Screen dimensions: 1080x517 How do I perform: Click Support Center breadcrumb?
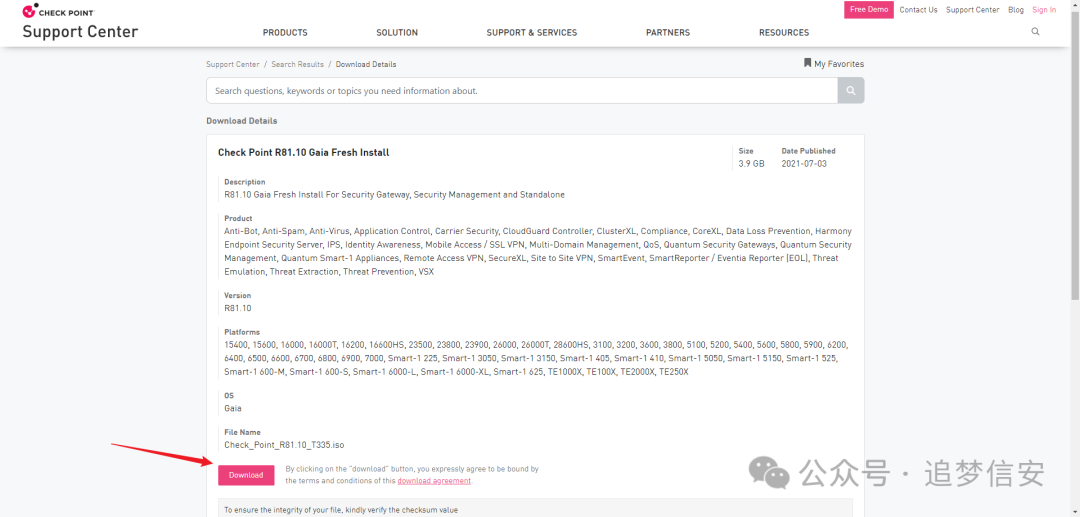(233, 64)
